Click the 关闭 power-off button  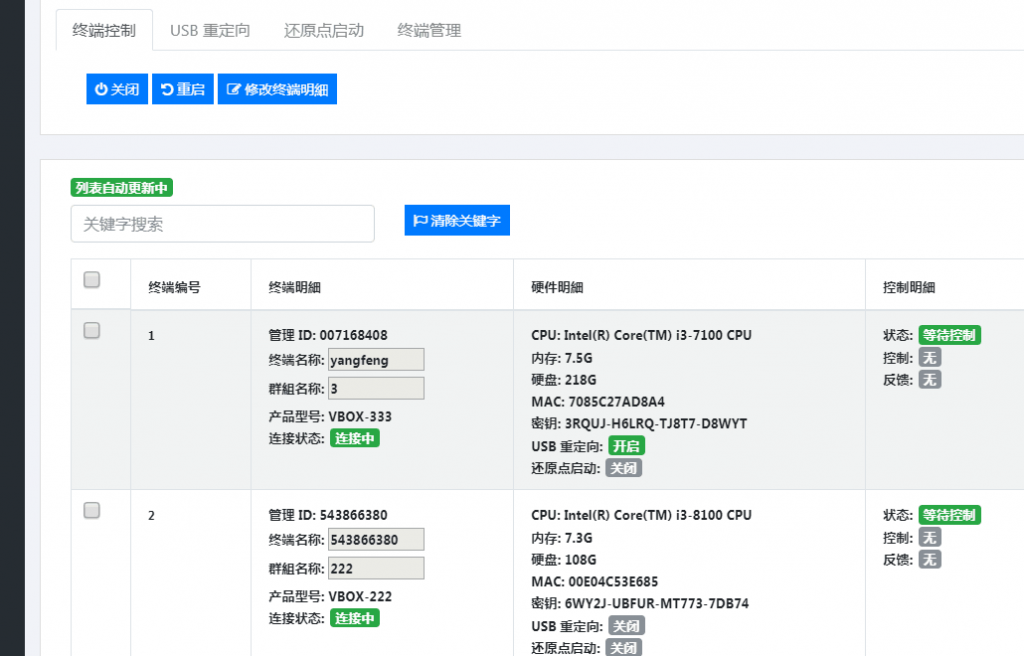pos(117,89)
